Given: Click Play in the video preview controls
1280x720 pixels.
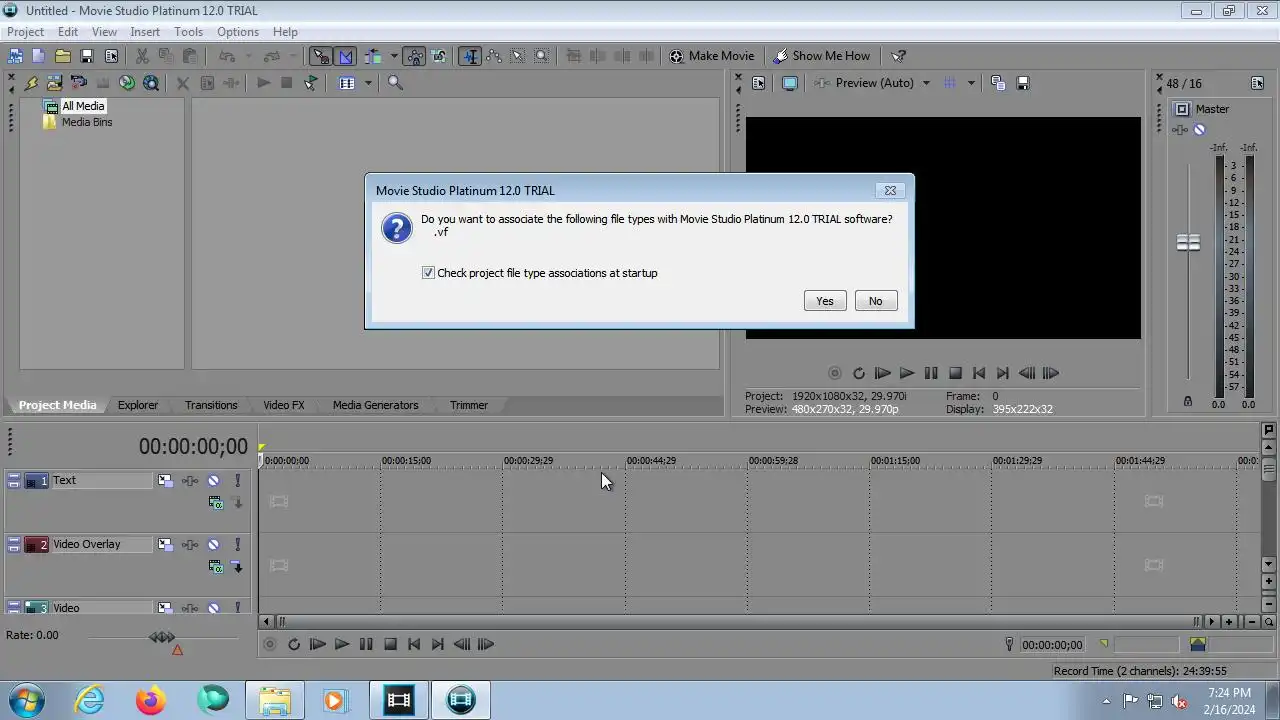Looking at the screenshot, I should point(907,373).
